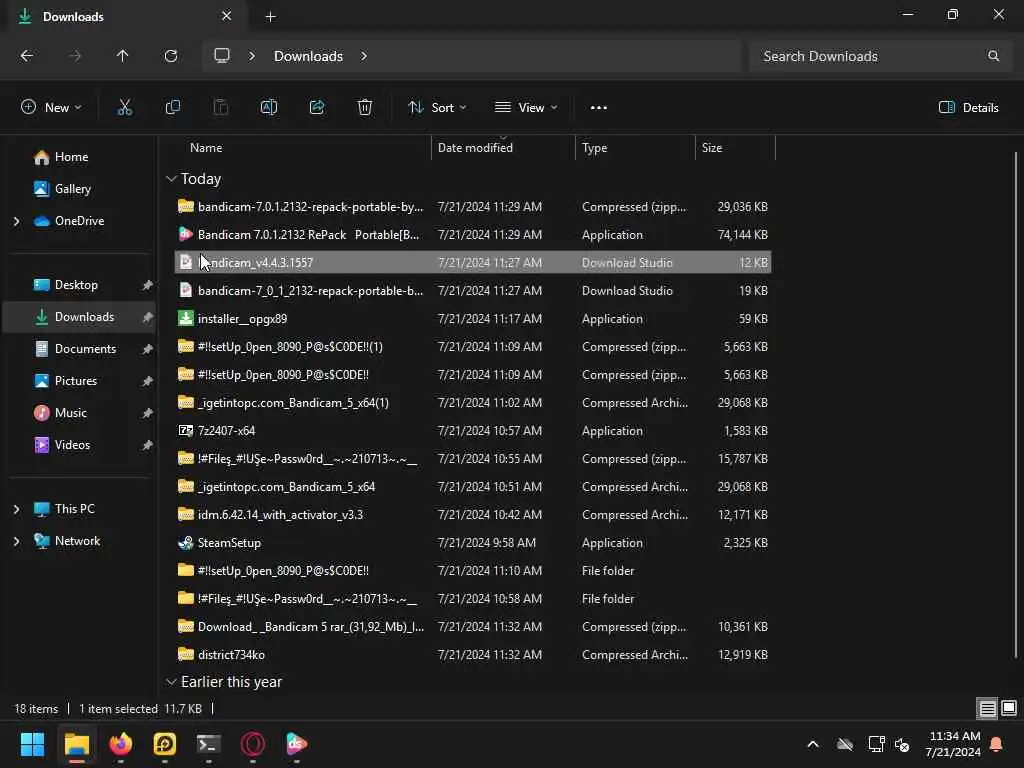1024x768 pixels.
Task: Refresh the Downloads folder
Action: click(x=170, y=56)
